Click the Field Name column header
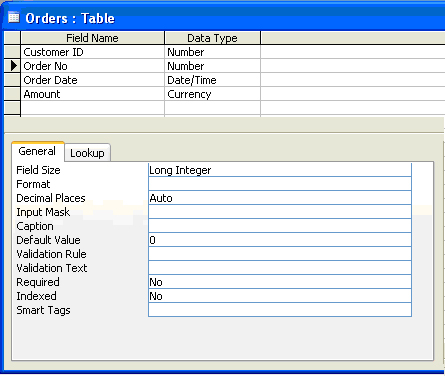445x376 pixels. (x=93, y=38)
